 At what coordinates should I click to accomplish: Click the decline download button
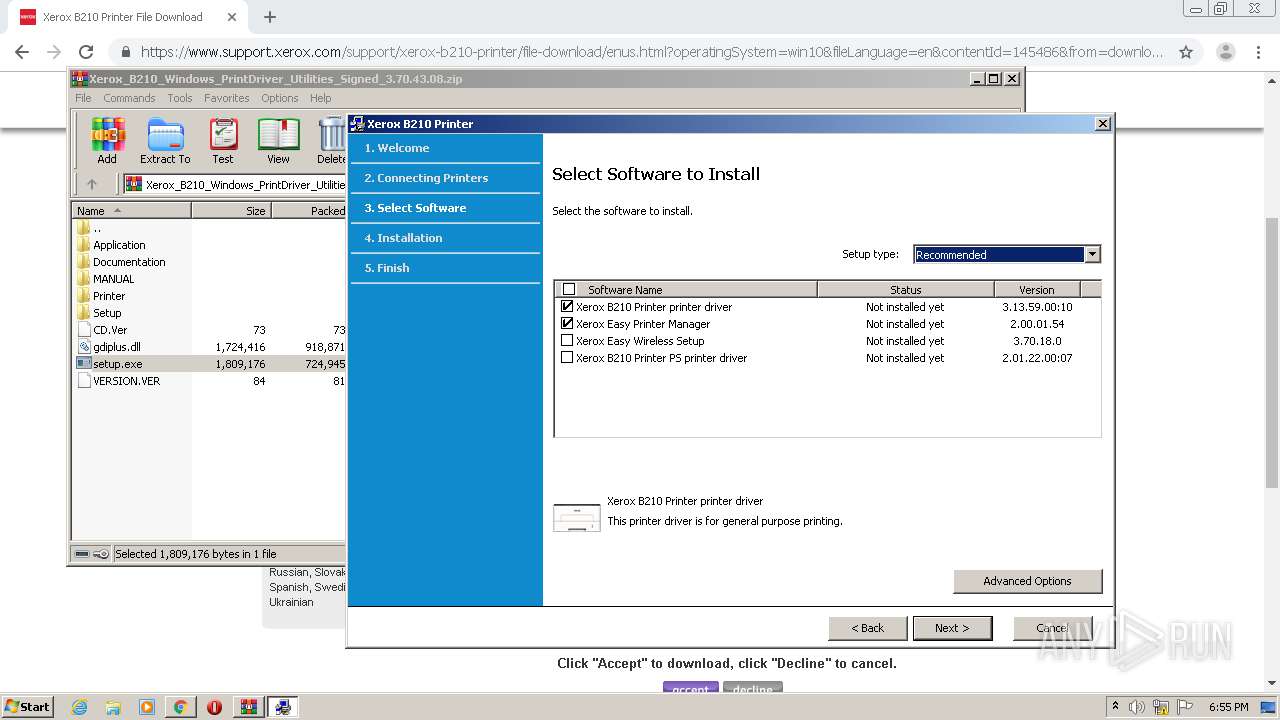753,687
